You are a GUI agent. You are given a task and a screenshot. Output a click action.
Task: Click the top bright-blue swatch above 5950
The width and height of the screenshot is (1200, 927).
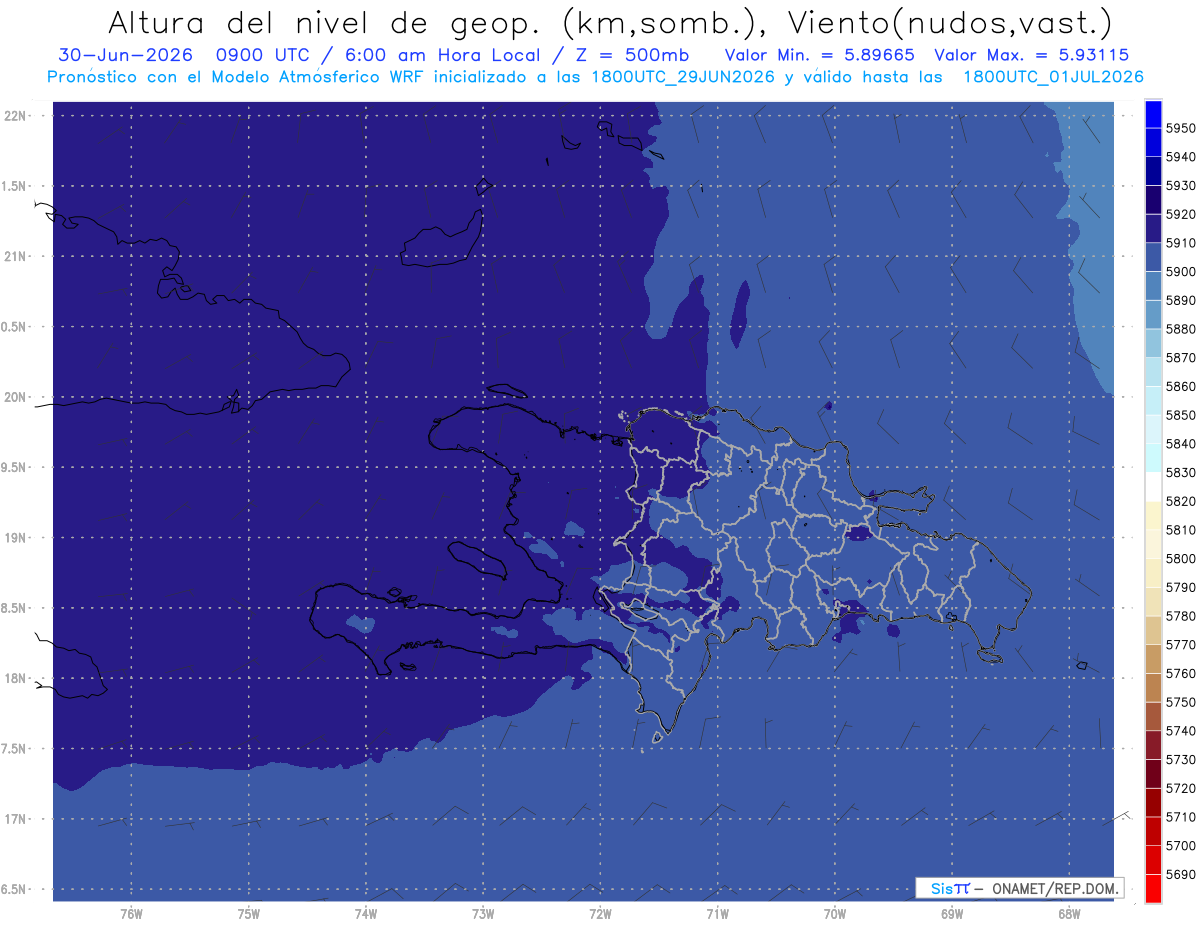(x=1153, y=114)
